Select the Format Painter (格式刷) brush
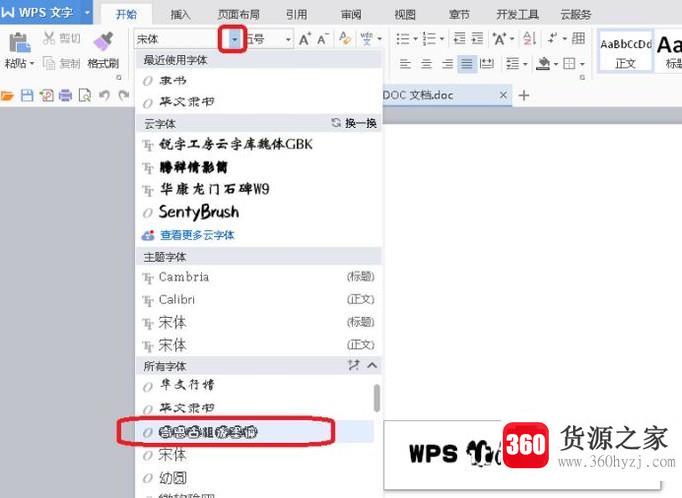The height and width of the screenshot is (498, 682). click(x=103, y=42)
